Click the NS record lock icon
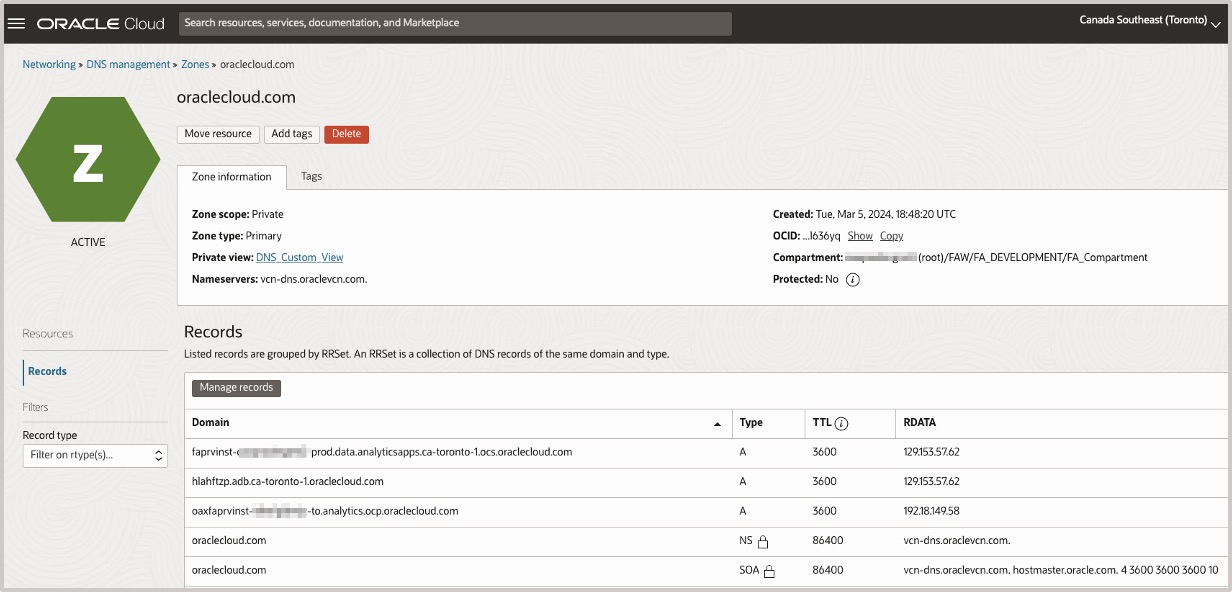Viewport: 1232px width, 592px height. pos(763,542)
